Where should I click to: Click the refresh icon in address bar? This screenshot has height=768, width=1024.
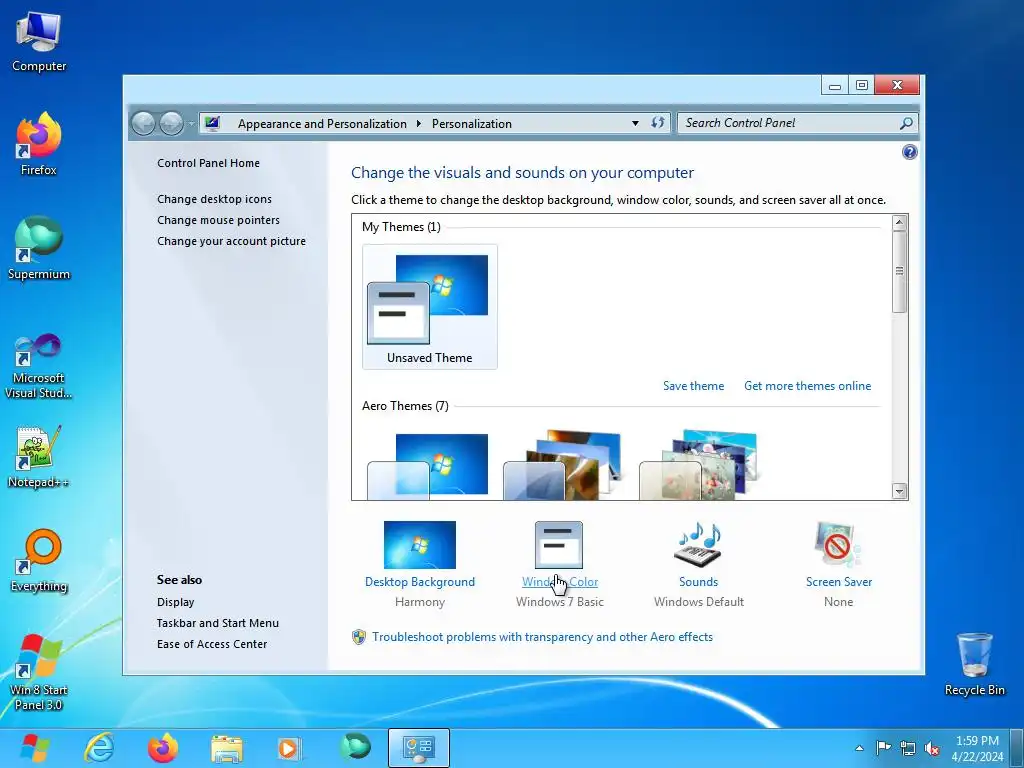click(x=658, y=123)
